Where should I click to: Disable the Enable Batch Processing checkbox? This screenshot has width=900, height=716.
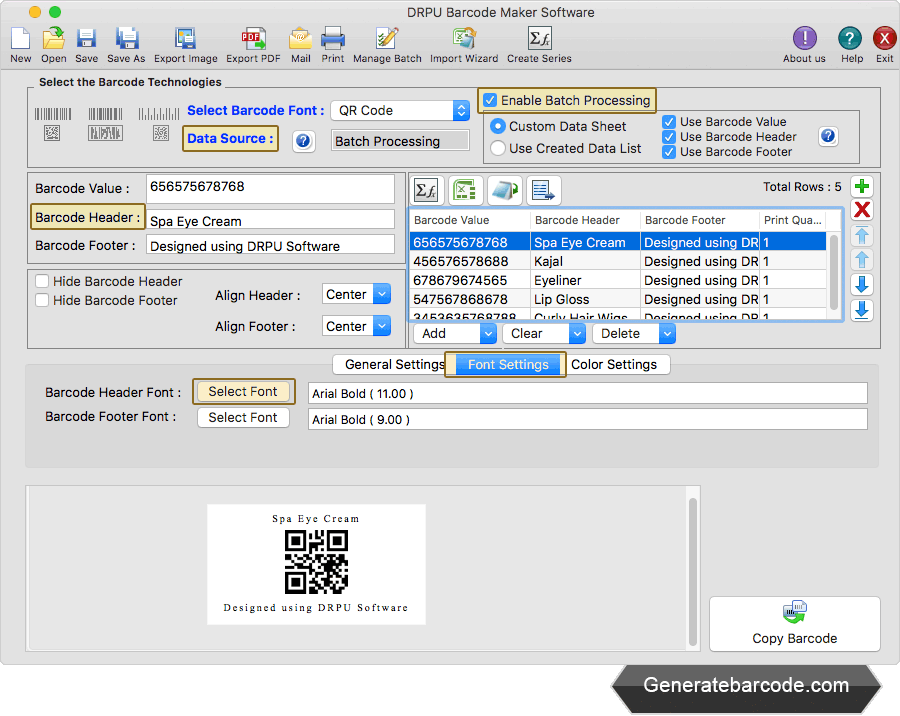click(490, 100)
